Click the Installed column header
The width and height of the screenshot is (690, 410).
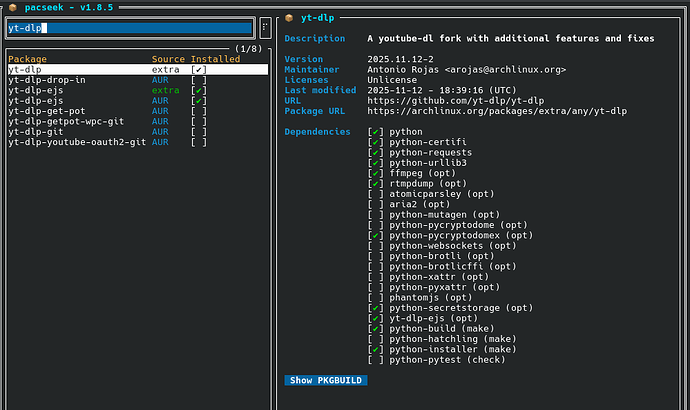coord(215,59)
